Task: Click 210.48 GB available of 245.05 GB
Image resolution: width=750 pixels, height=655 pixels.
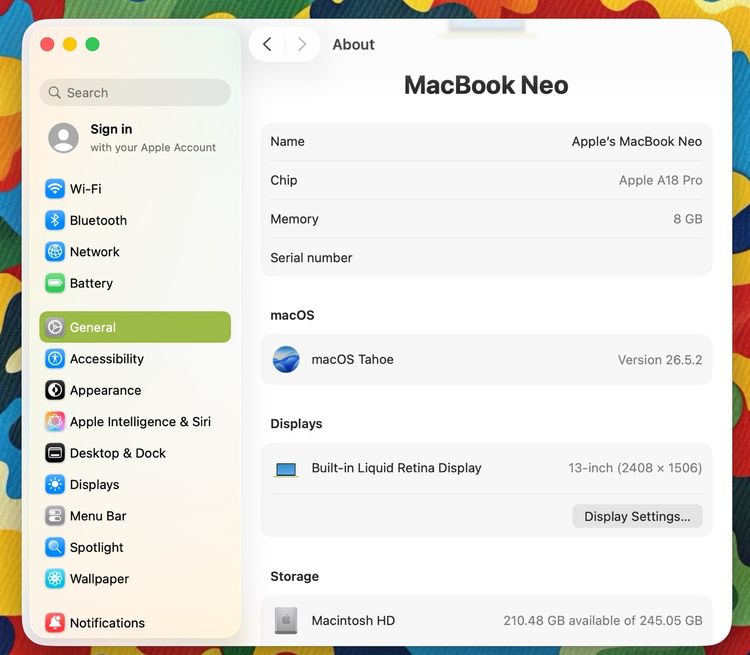Action: 603,621
